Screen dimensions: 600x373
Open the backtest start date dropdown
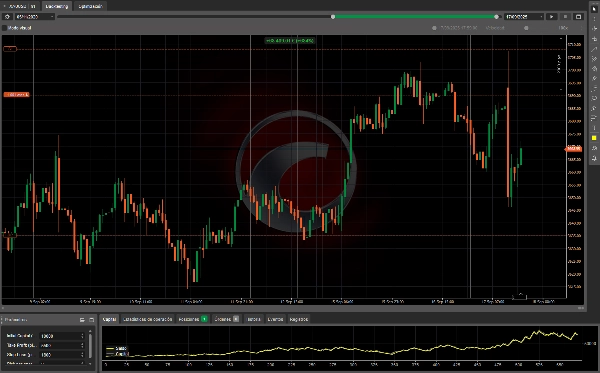[x=34, y=17]
